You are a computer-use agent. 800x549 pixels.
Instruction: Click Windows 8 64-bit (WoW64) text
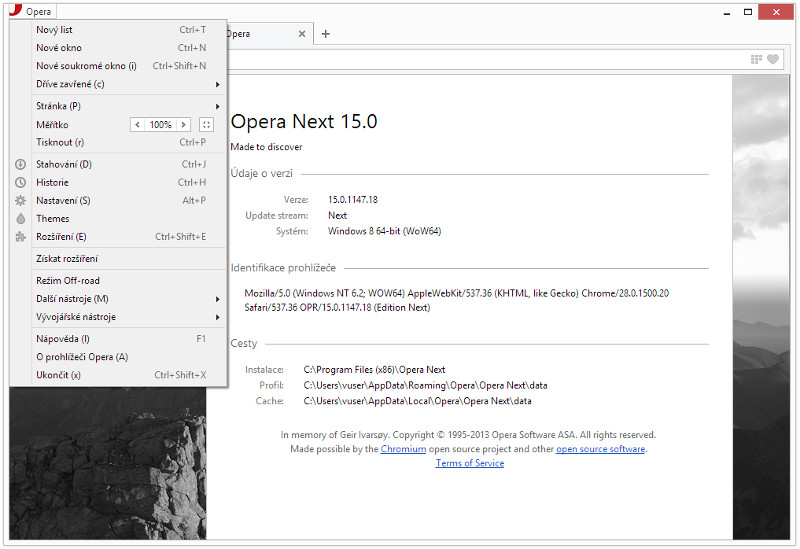pyautogui.click(x=385, y=231)
